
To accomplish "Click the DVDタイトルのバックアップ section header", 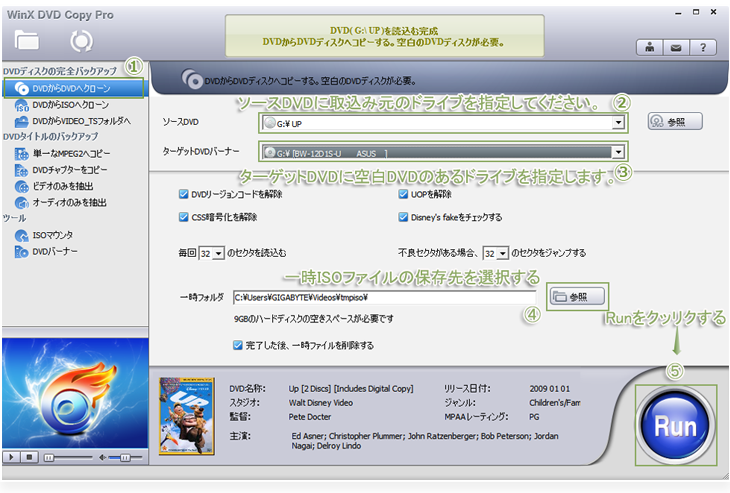I will click(50, 136).
